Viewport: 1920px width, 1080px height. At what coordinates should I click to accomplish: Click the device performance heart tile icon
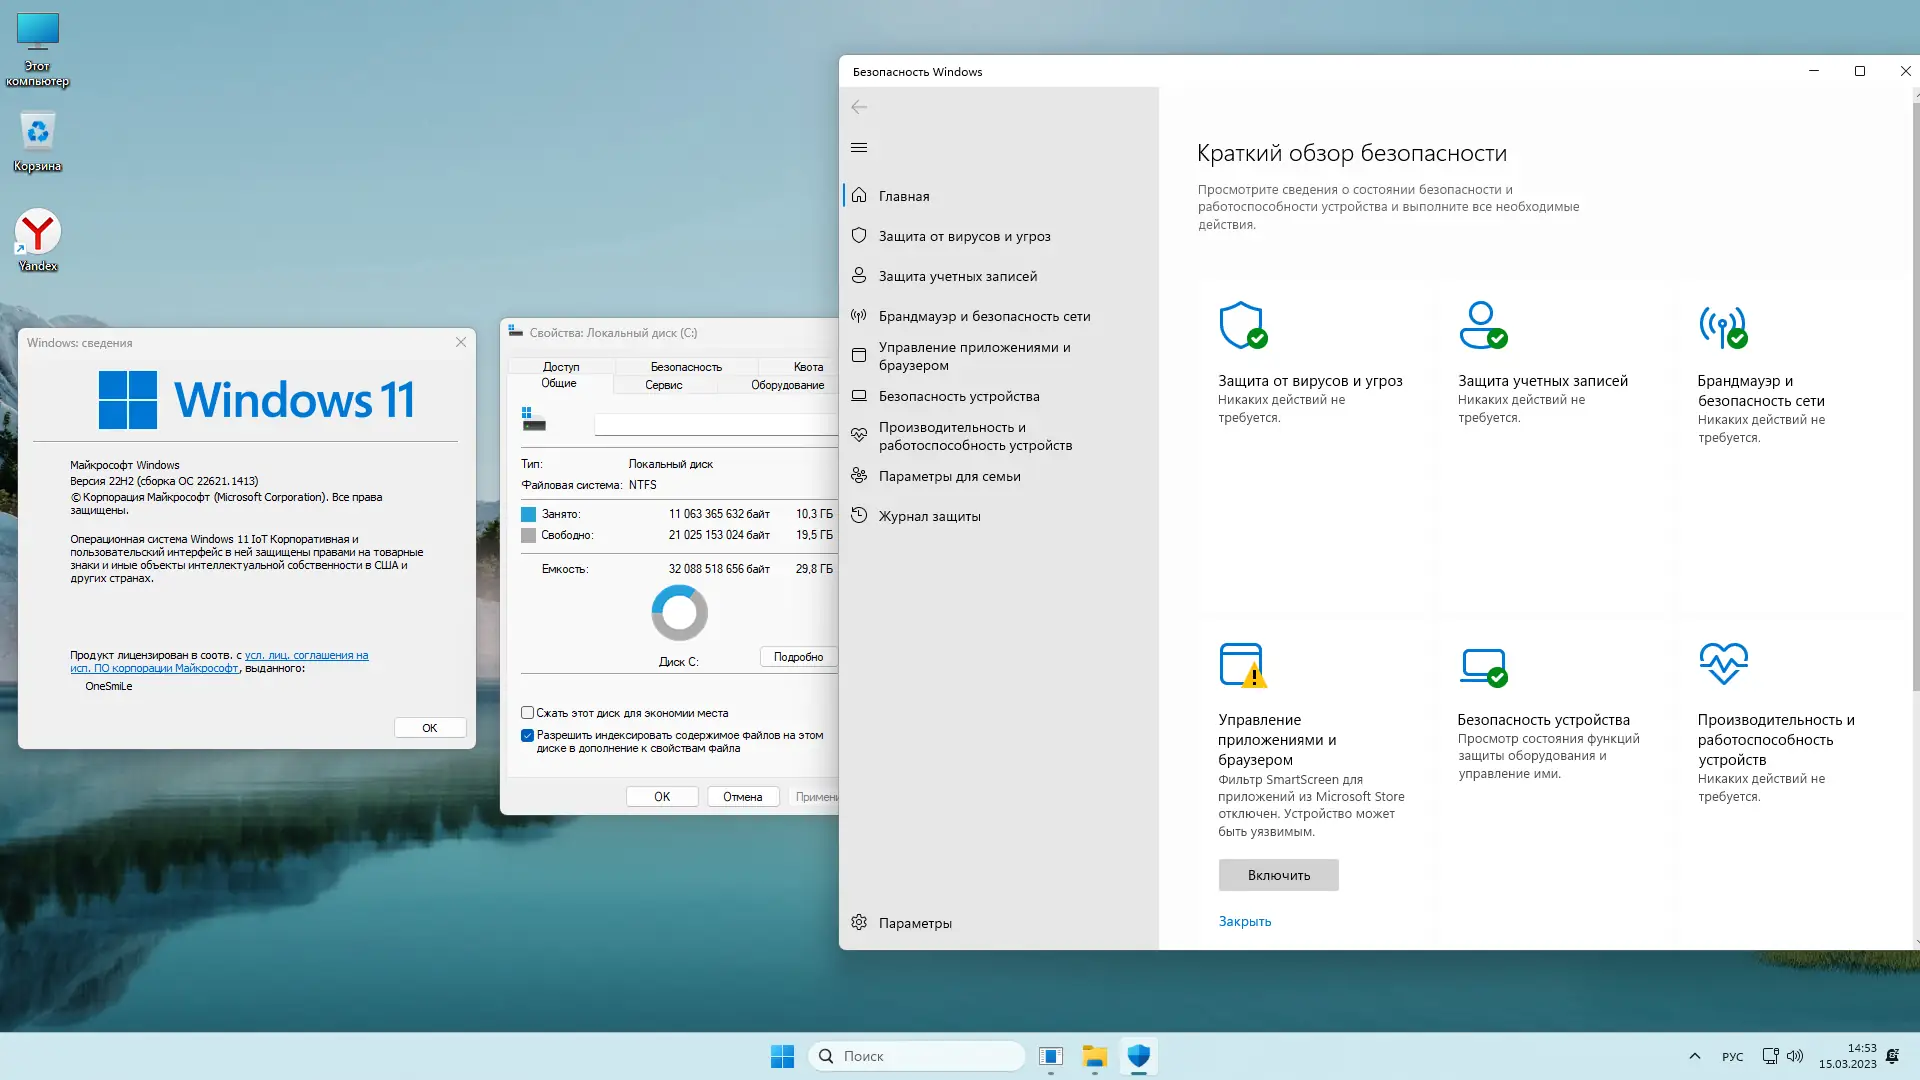click(x=1723, y=663)
